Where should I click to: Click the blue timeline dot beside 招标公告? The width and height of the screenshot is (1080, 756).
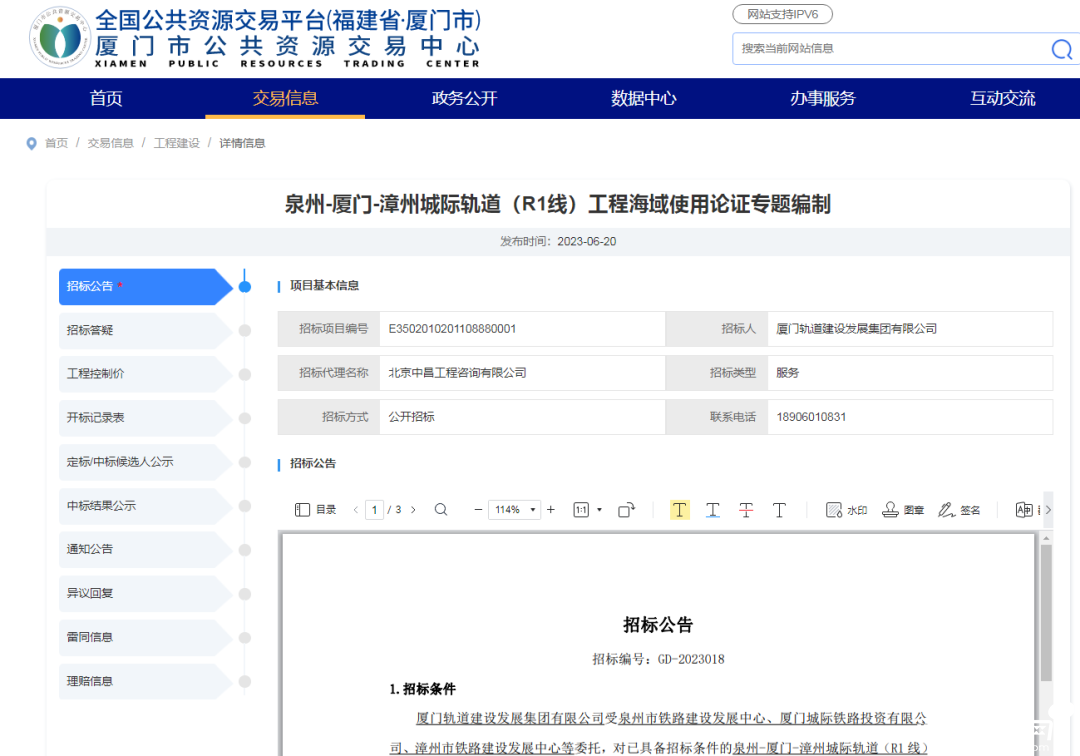pyautogui.click(x=245, y=286)
